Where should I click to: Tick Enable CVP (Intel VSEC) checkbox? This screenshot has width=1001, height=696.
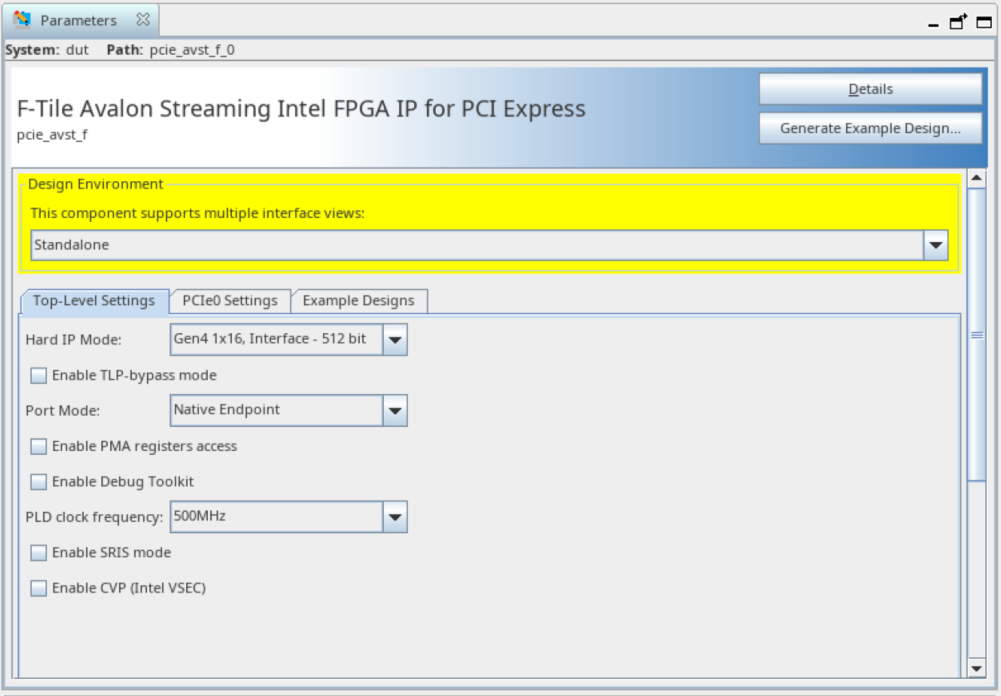click(x=39, y=589)
